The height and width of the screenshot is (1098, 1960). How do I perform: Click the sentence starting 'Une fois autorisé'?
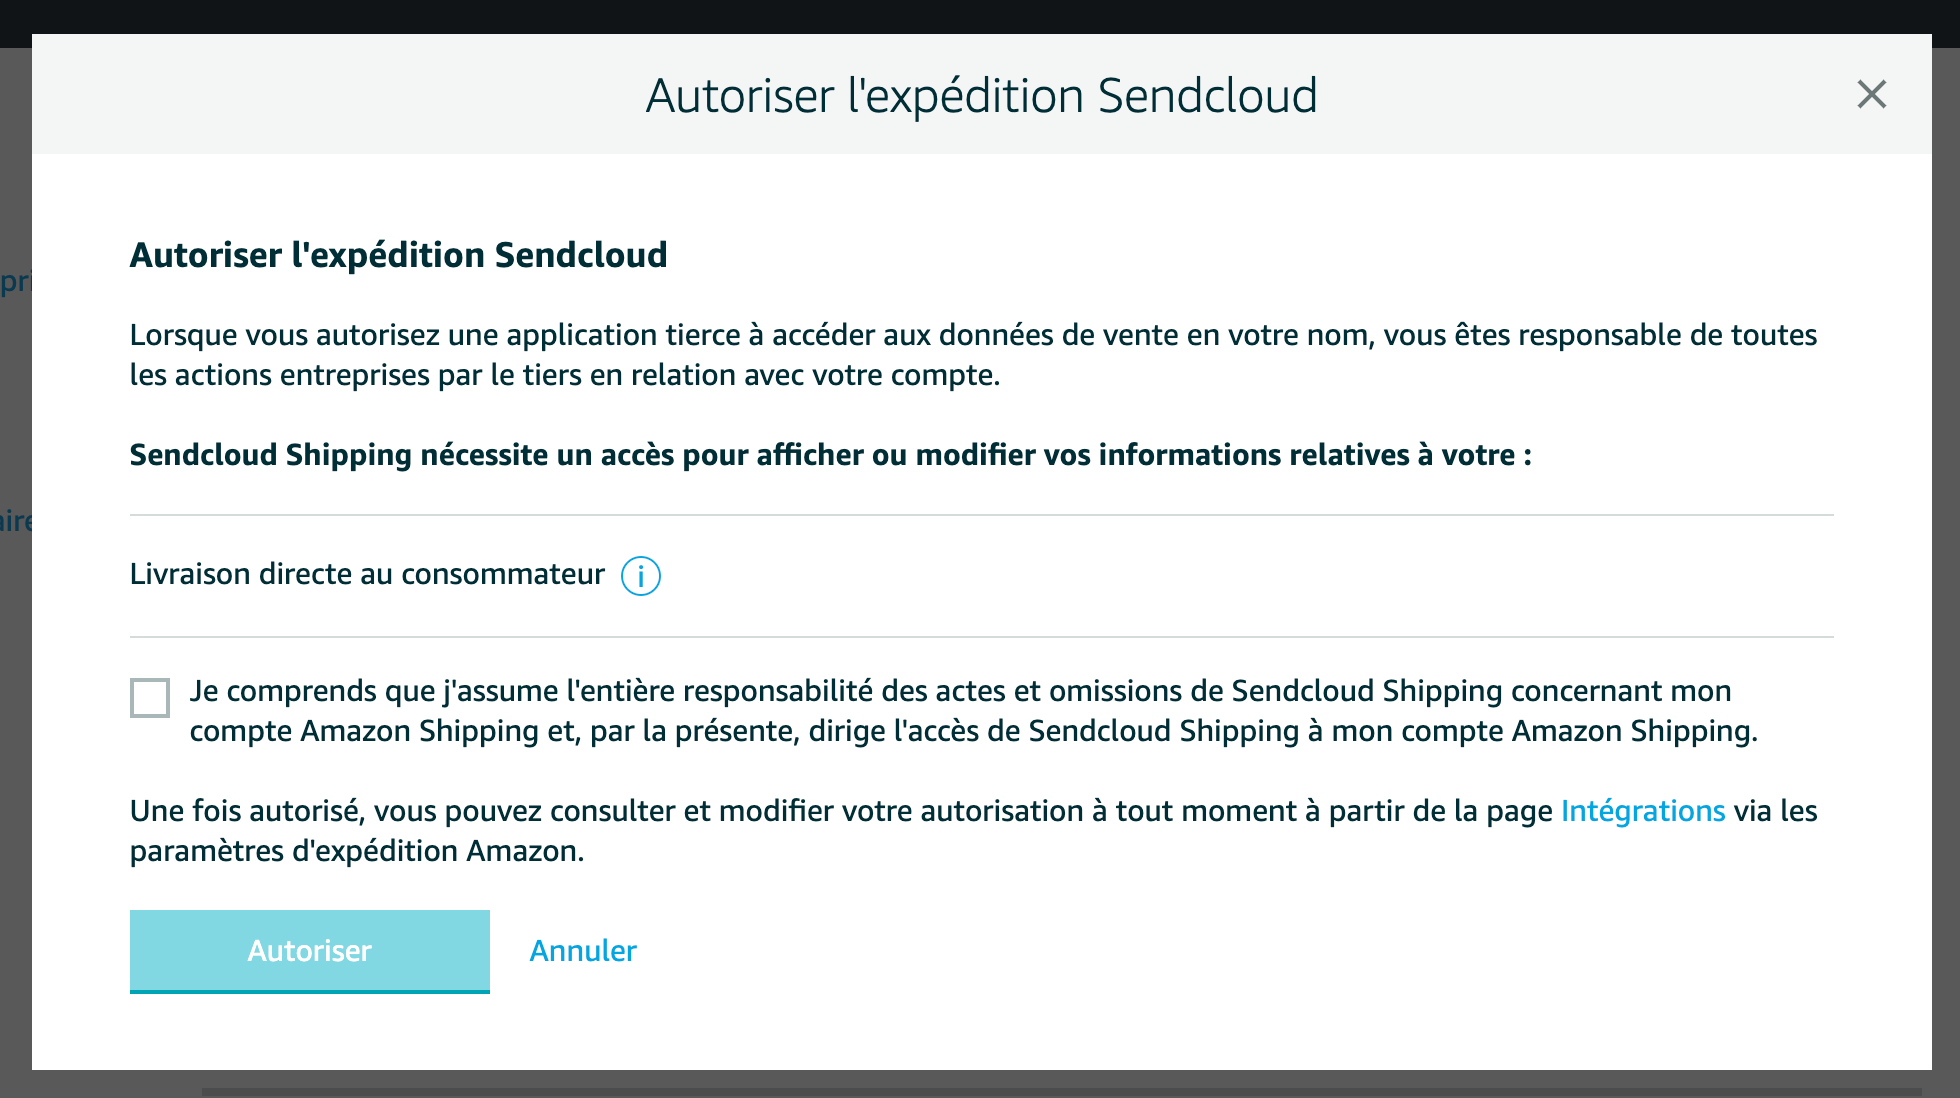[x=973, y=831]
